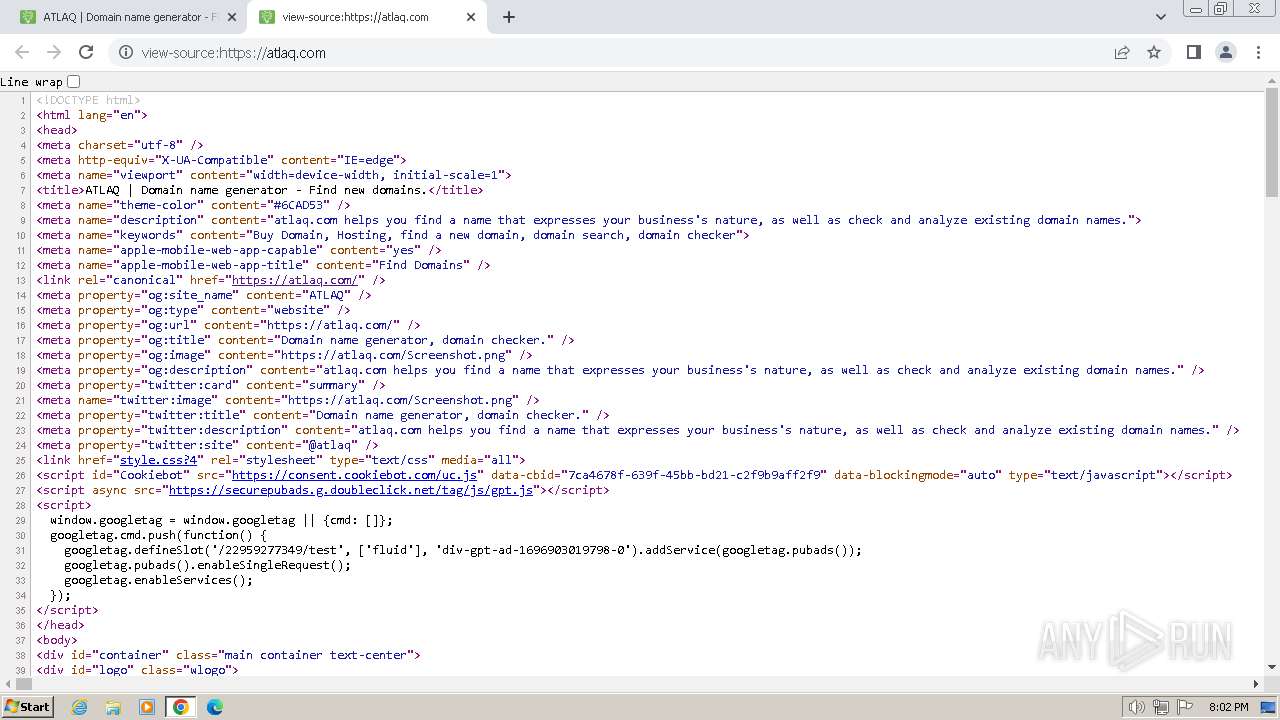Click line number 26

pos(22,475)
